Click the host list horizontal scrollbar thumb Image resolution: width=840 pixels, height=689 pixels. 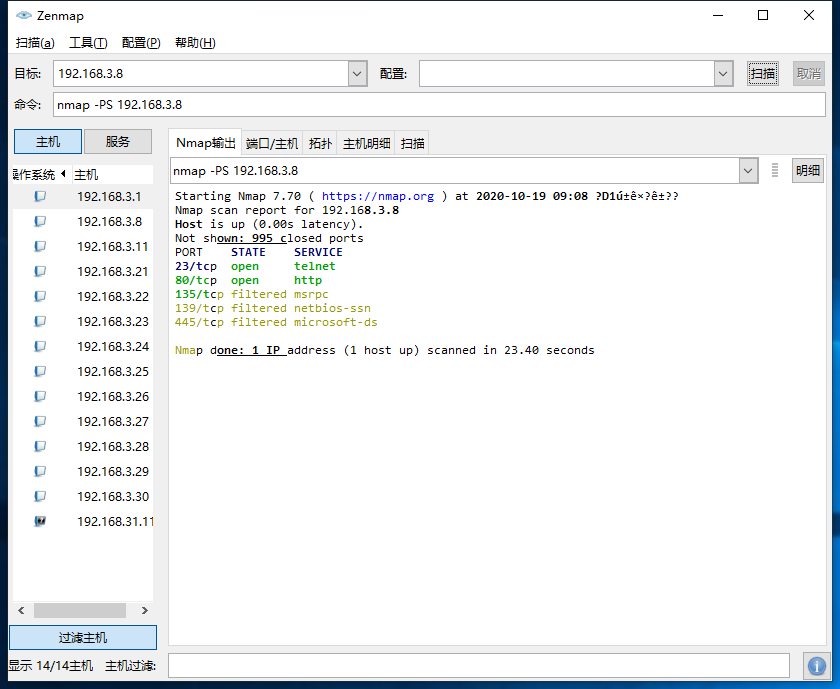coord(80,610)
